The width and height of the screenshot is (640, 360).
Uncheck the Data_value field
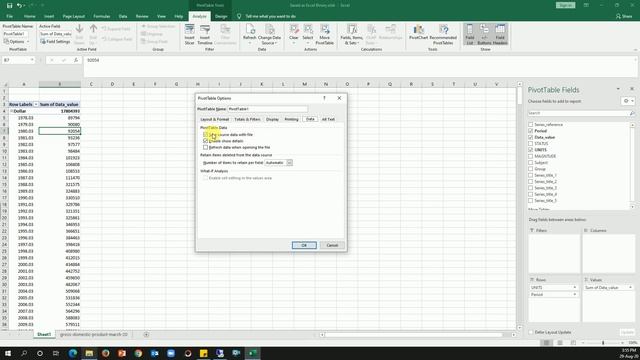(531, 137)
